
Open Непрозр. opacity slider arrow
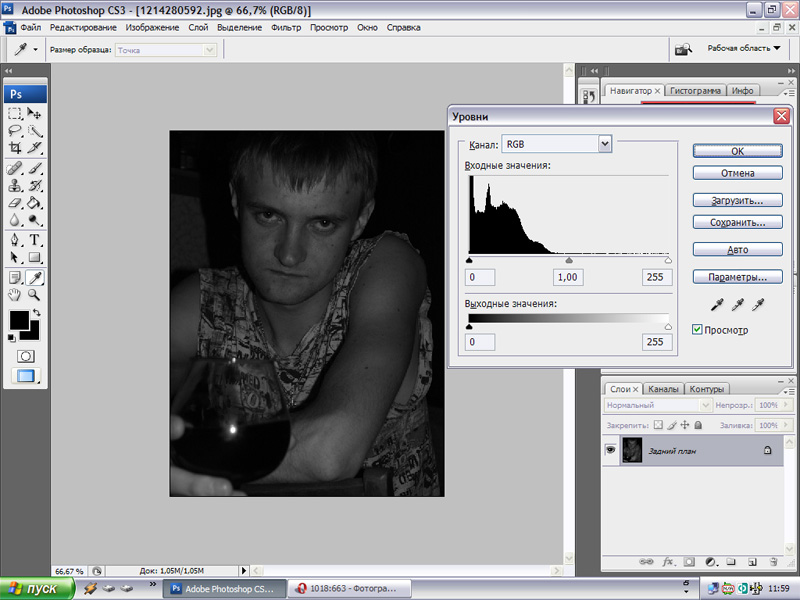(x=786, y=405)
